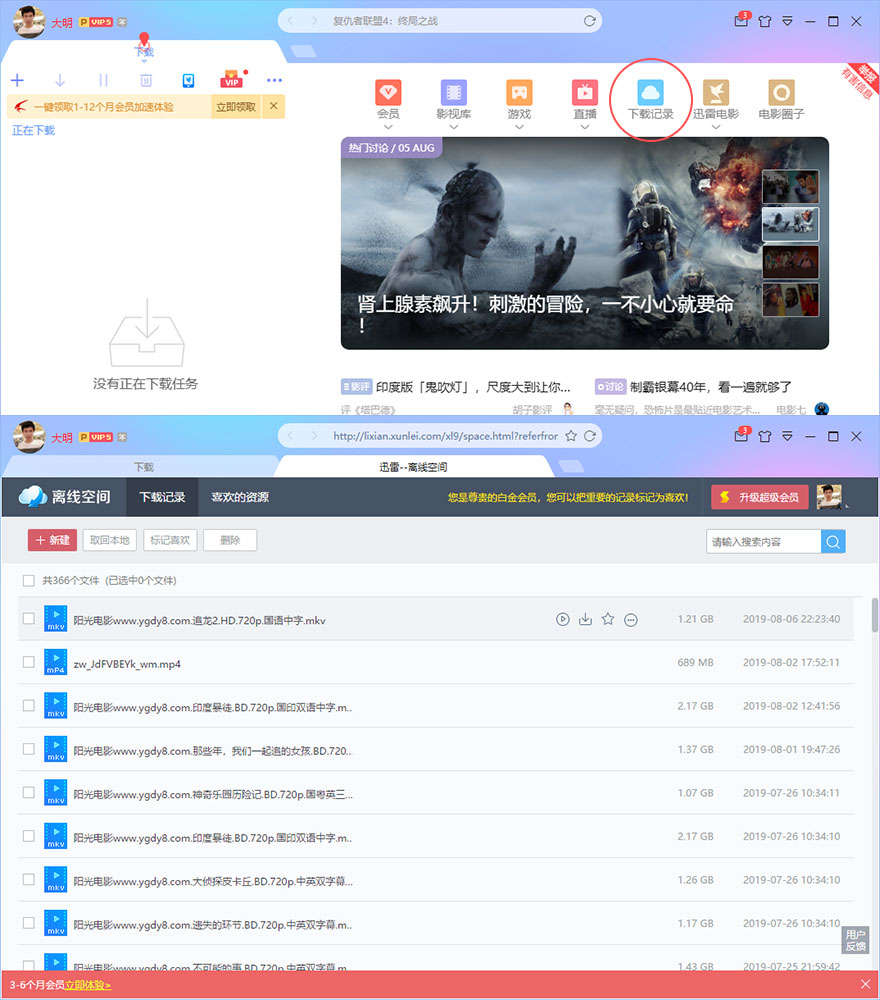The height and width of the screenshot is (1000, 880).
Task: Open the main menu dropdown in top window
Action: tap(788, 21)
